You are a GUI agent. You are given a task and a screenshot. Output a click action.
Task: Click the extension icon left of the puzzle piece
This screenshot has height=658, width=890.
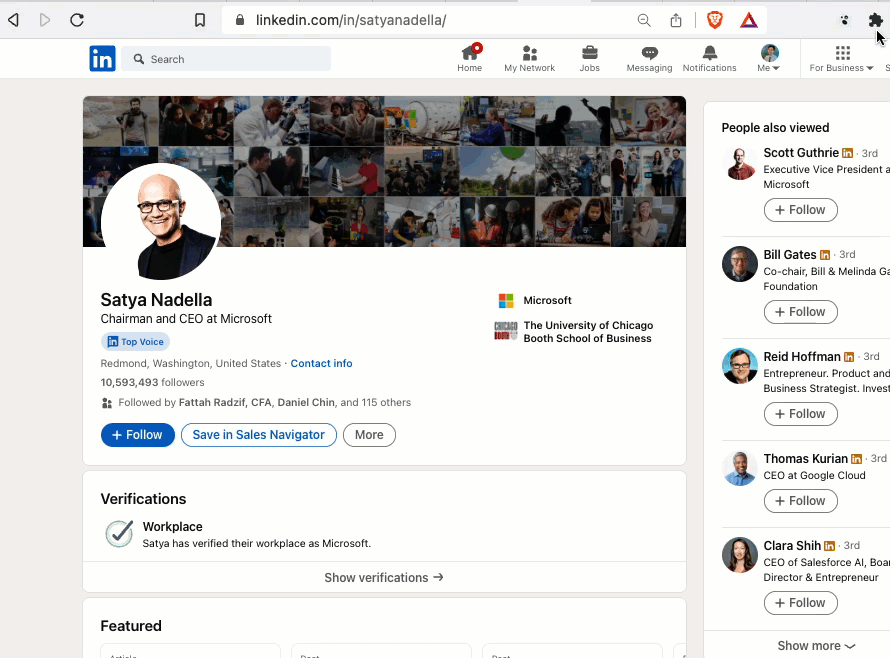(x=845, y=20)
